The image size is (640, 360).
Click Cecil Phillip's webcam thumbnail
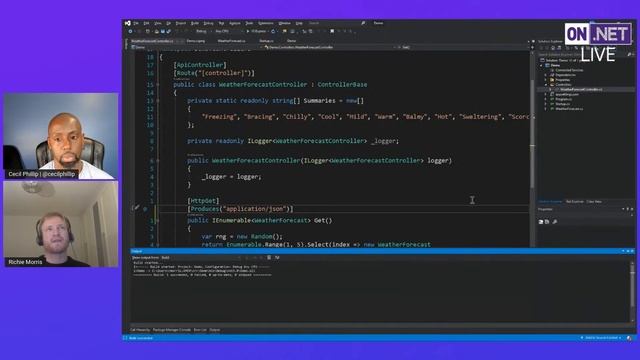tap(61, 136)
